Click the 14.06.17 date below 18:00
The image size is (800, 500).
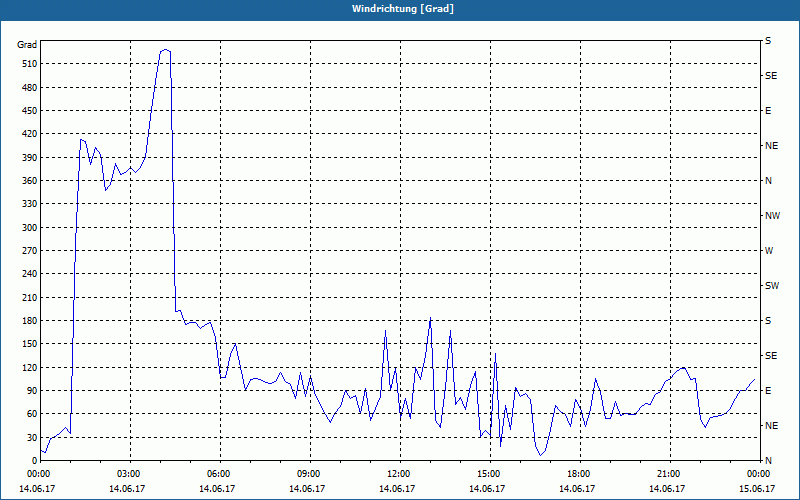(x=577, y=489)
